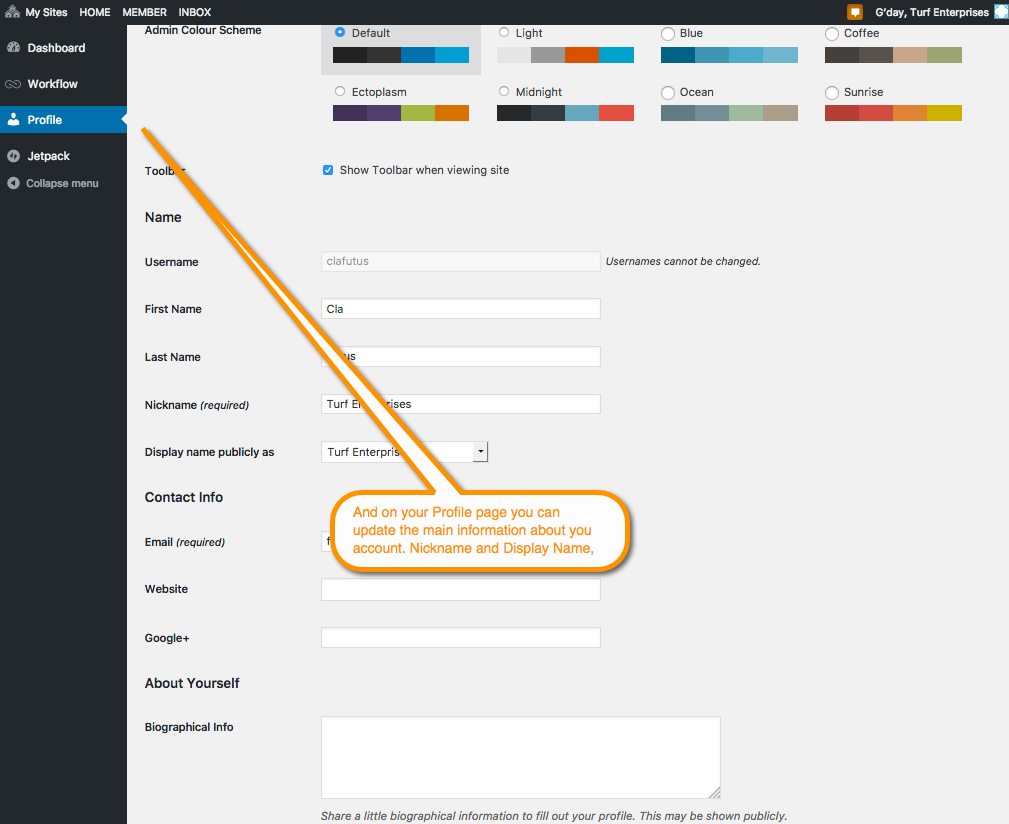Screen dimensions: 1009x824
Task: Click HOME in the top menu bar
Action: click(94, 12)
